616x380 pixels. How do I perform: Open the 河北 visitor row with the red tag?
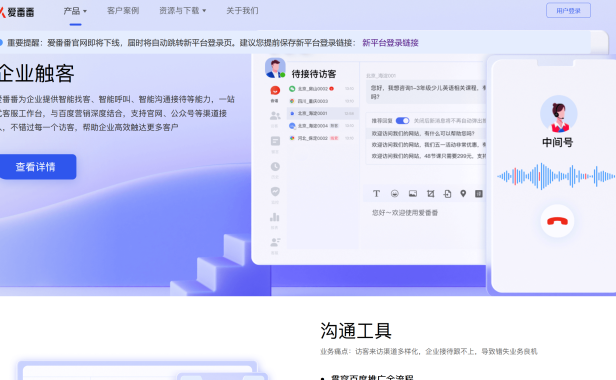322,138
